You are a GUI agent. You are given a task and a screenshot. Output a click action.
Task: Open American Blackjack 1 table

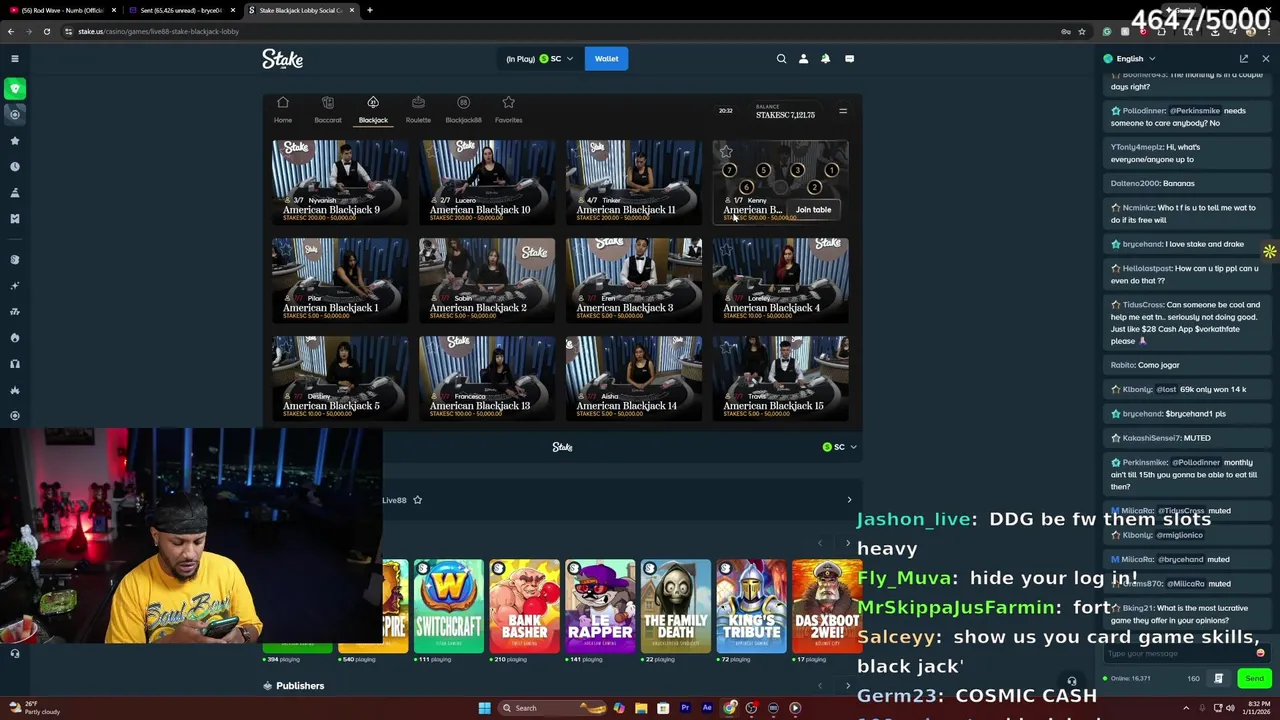point(340,280)
